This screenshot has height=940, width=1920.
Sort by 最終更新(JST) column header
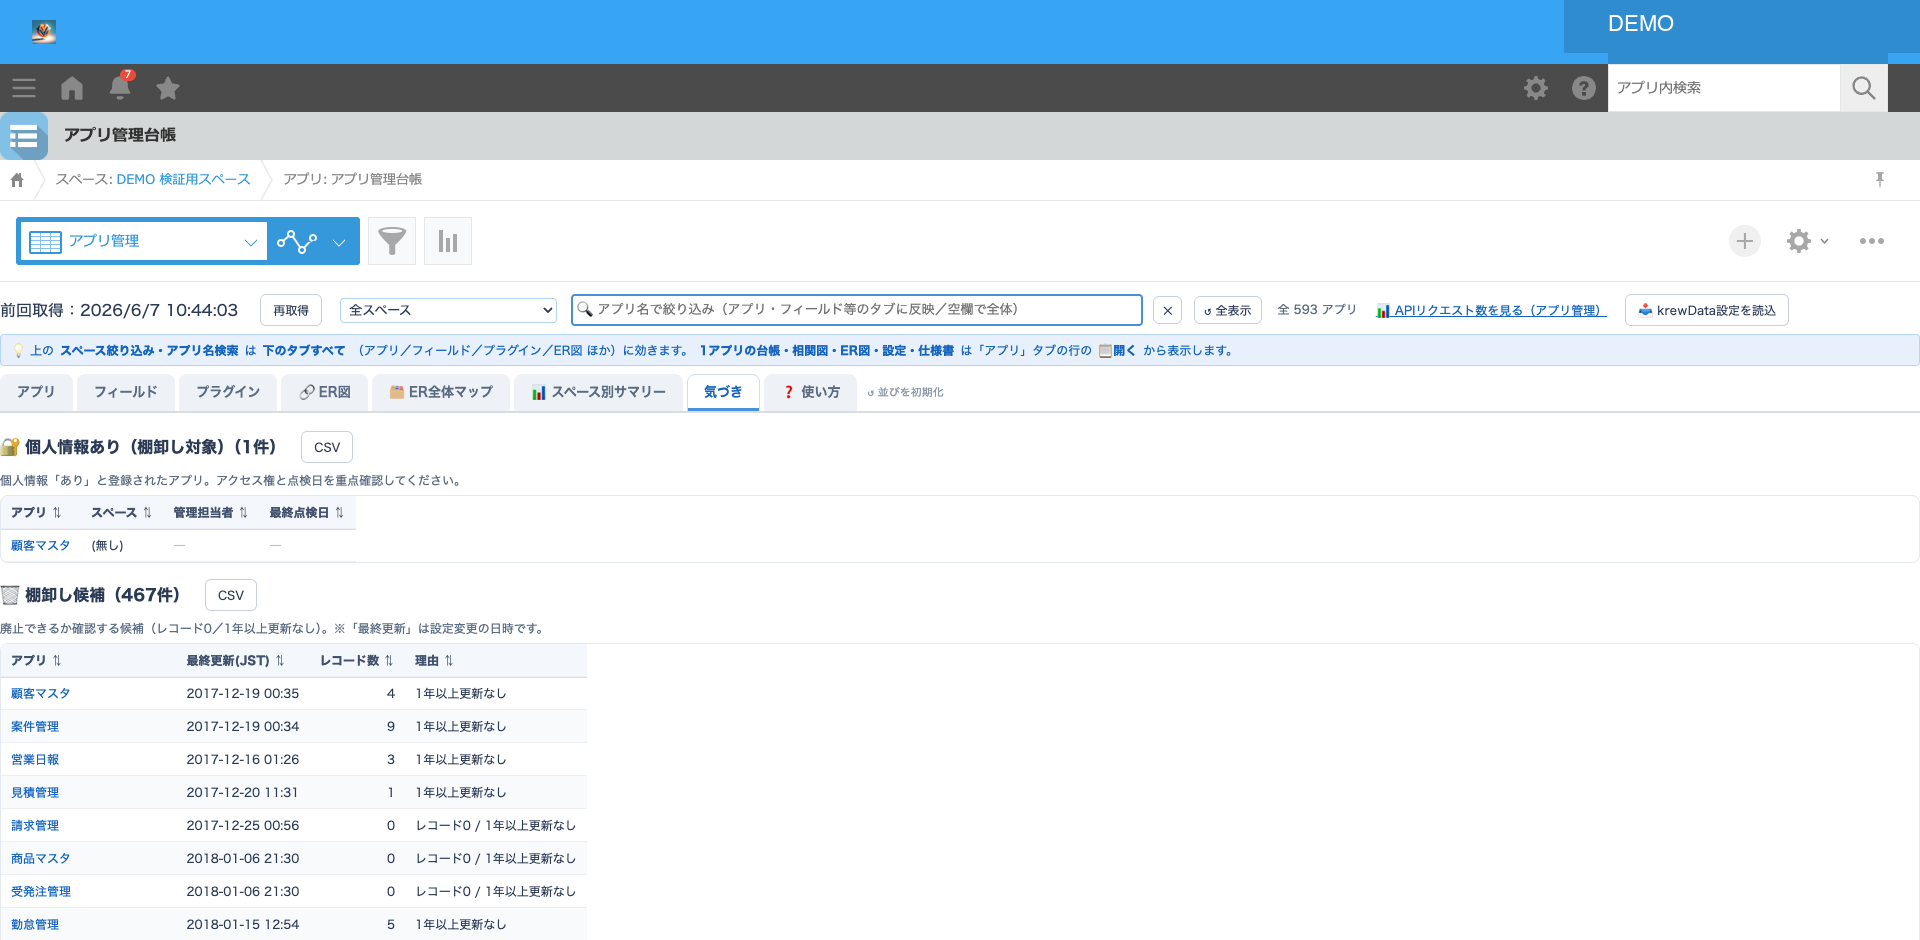click(235, 660)
